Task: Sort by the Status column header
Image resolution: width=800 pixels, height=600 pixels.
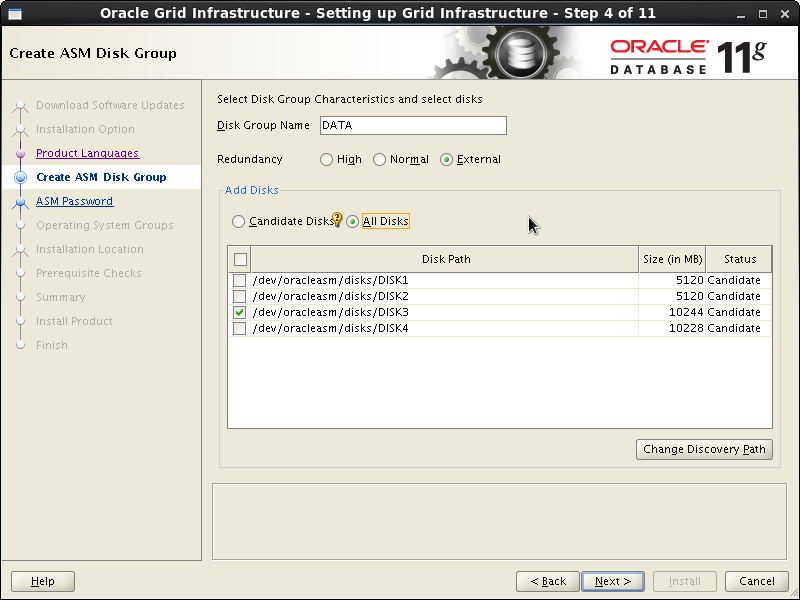Action: 739,259
